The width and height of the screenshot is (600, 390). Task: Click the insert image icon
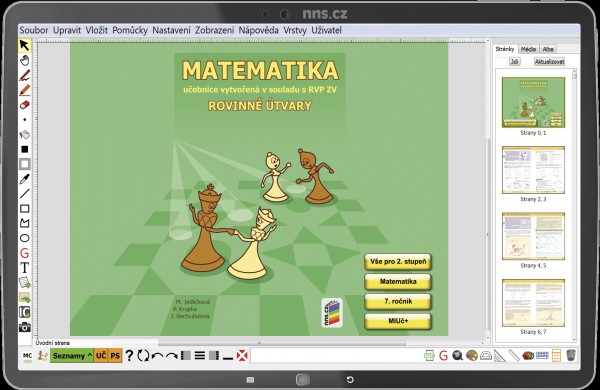coord(24,297)
